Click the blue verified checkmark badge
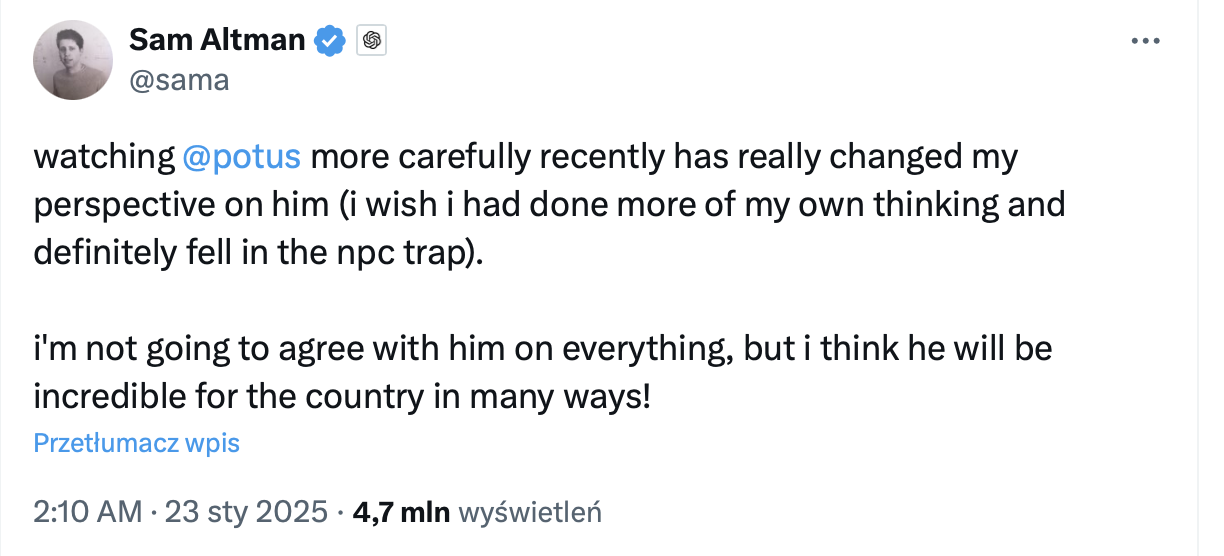The width and height of the screenshot is (1224, 556). [331, 40]
